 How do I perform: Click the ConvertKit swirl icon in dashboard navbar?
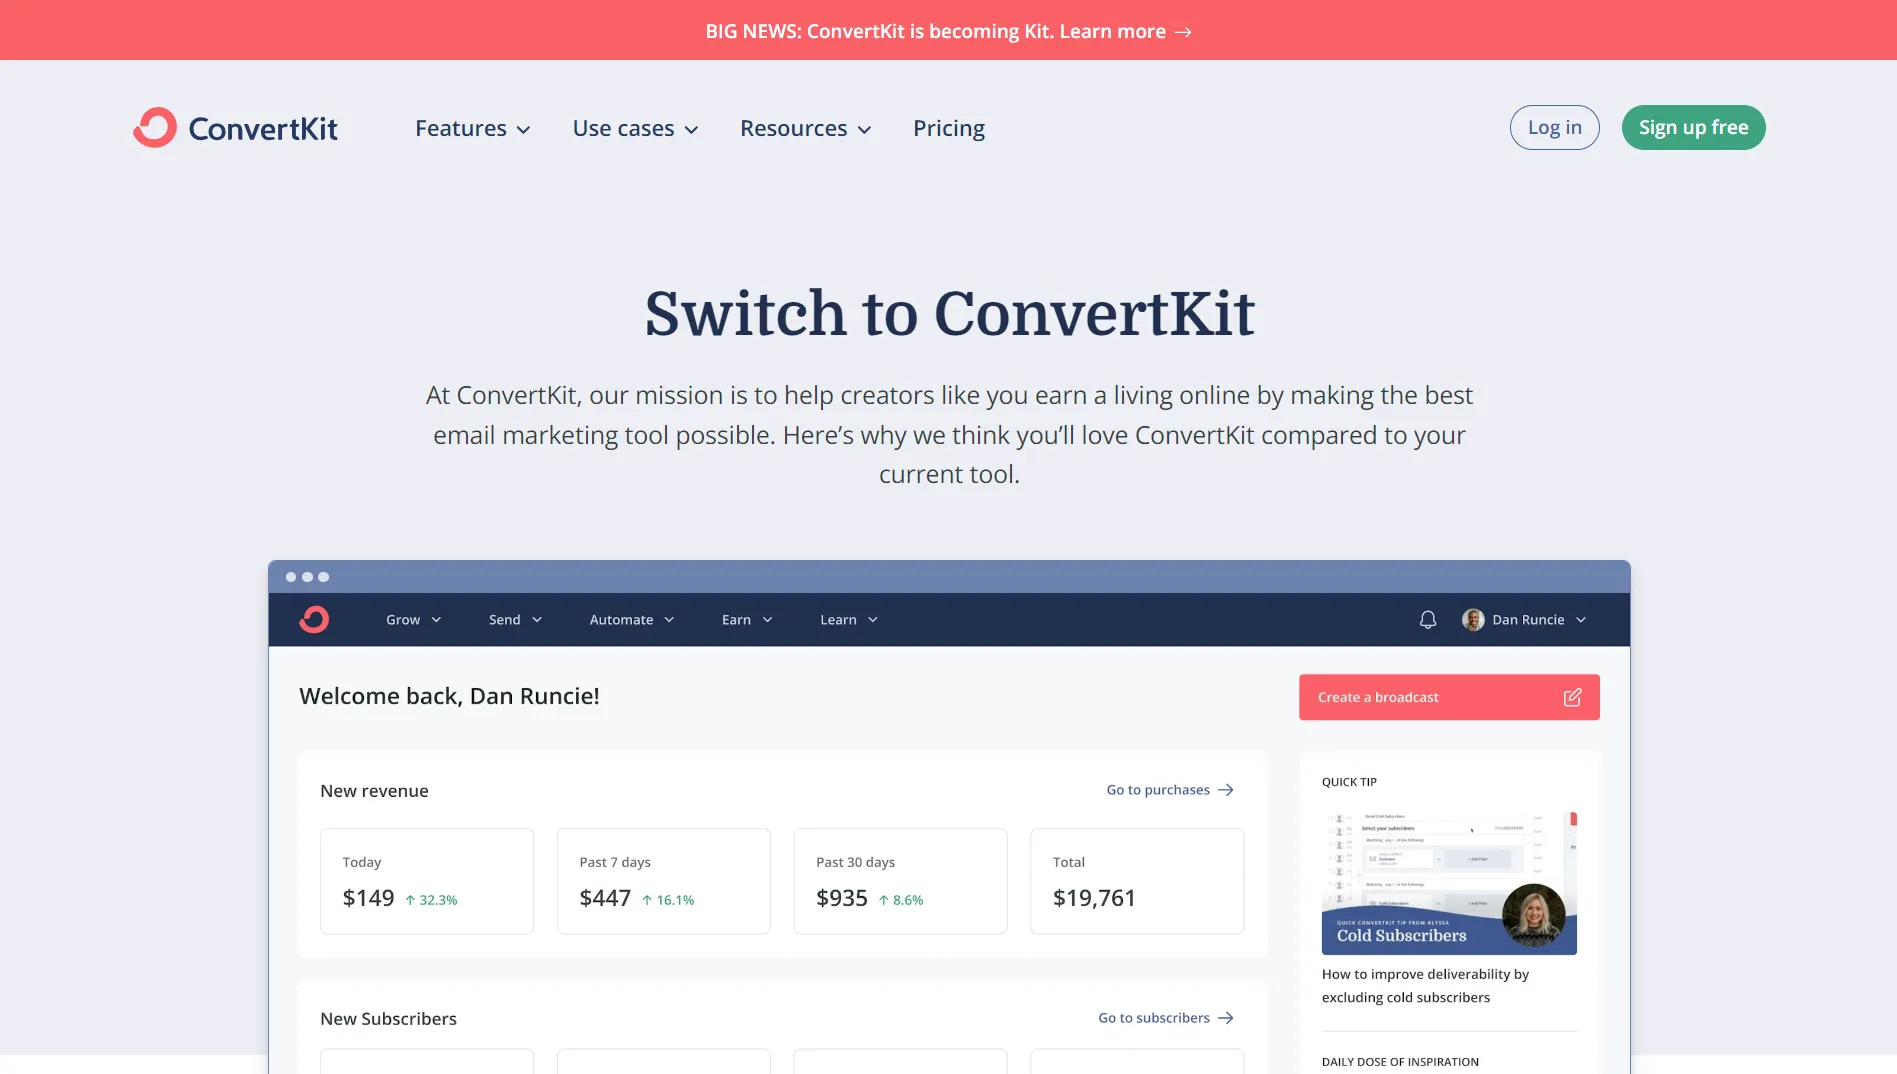point(314,620)
